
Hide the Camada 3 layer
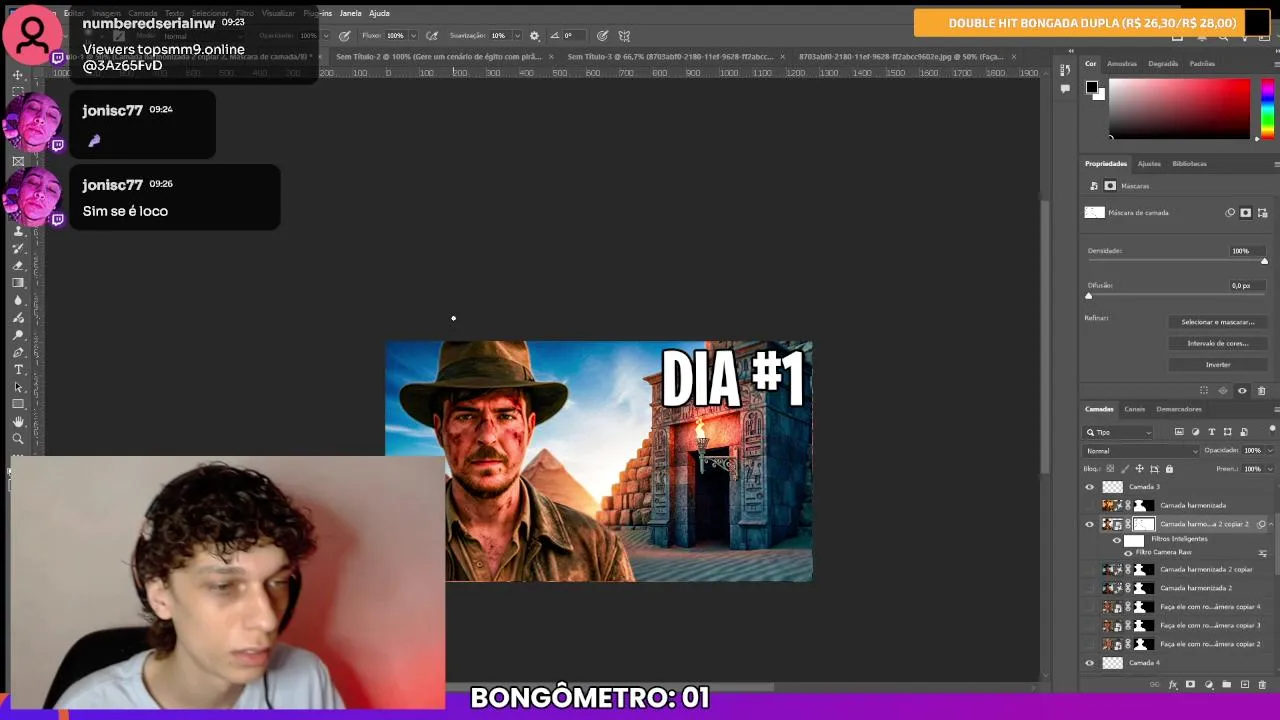click(x=1090, y=487)
